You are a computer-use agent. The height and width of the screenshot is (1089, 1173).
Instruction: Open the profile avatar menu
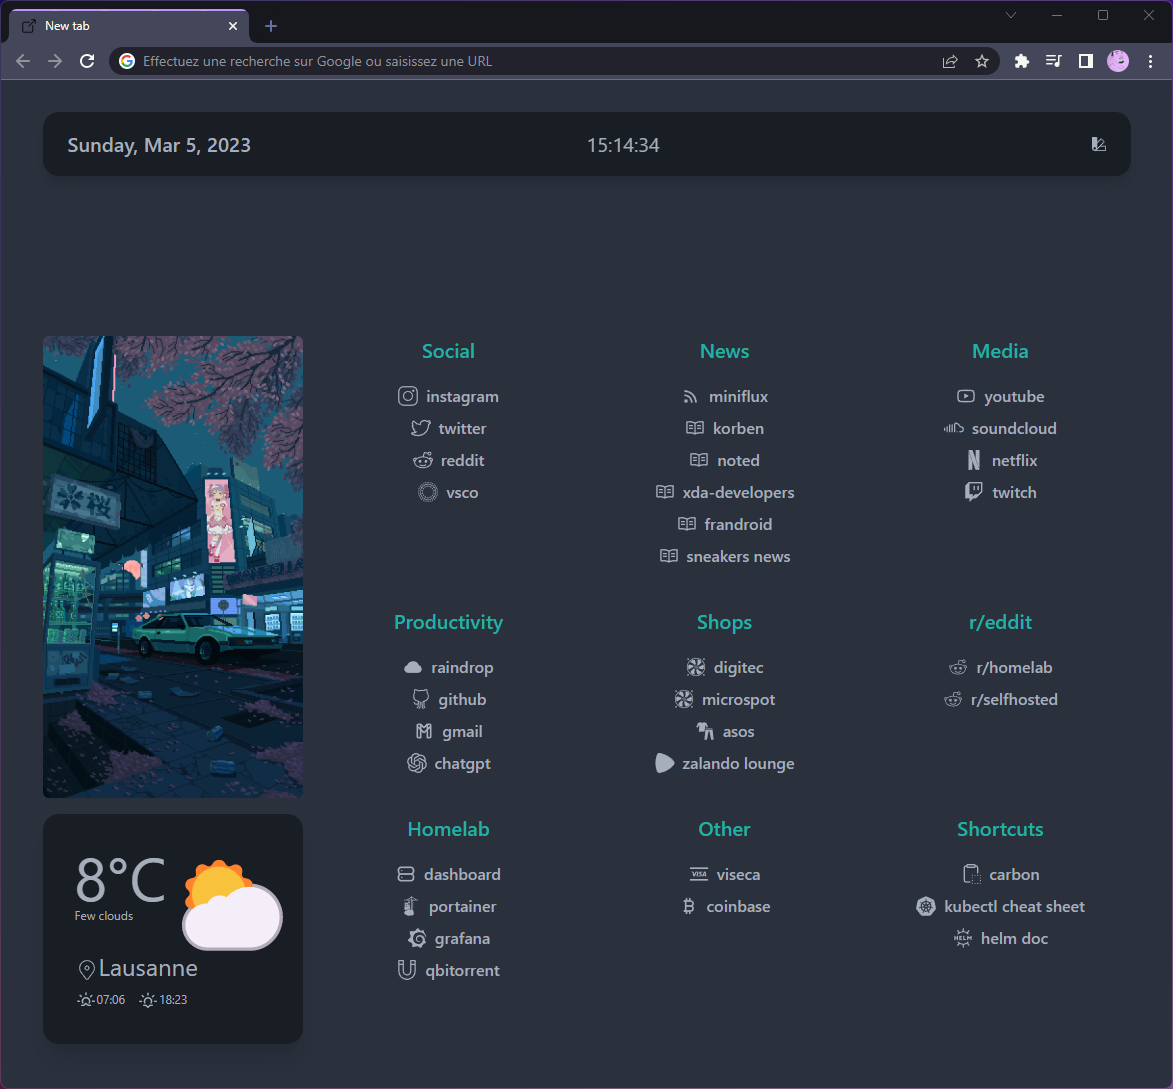(1118, 61)
